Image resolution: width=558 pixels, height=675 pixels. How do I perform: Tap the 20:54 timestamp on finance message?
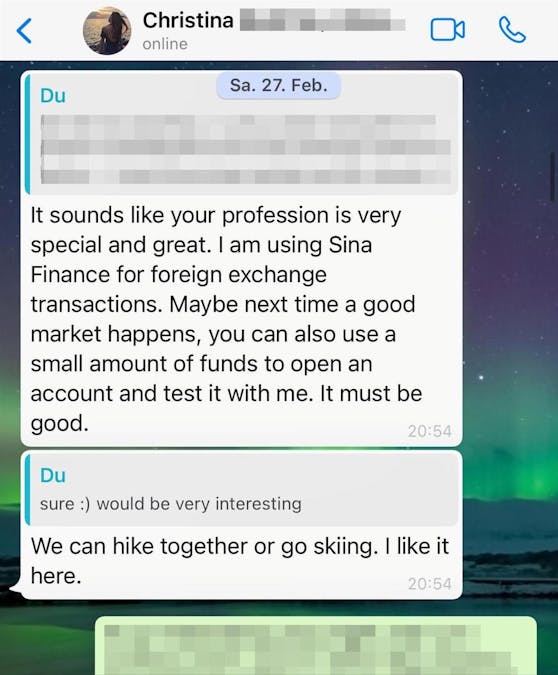click(430, 431)
